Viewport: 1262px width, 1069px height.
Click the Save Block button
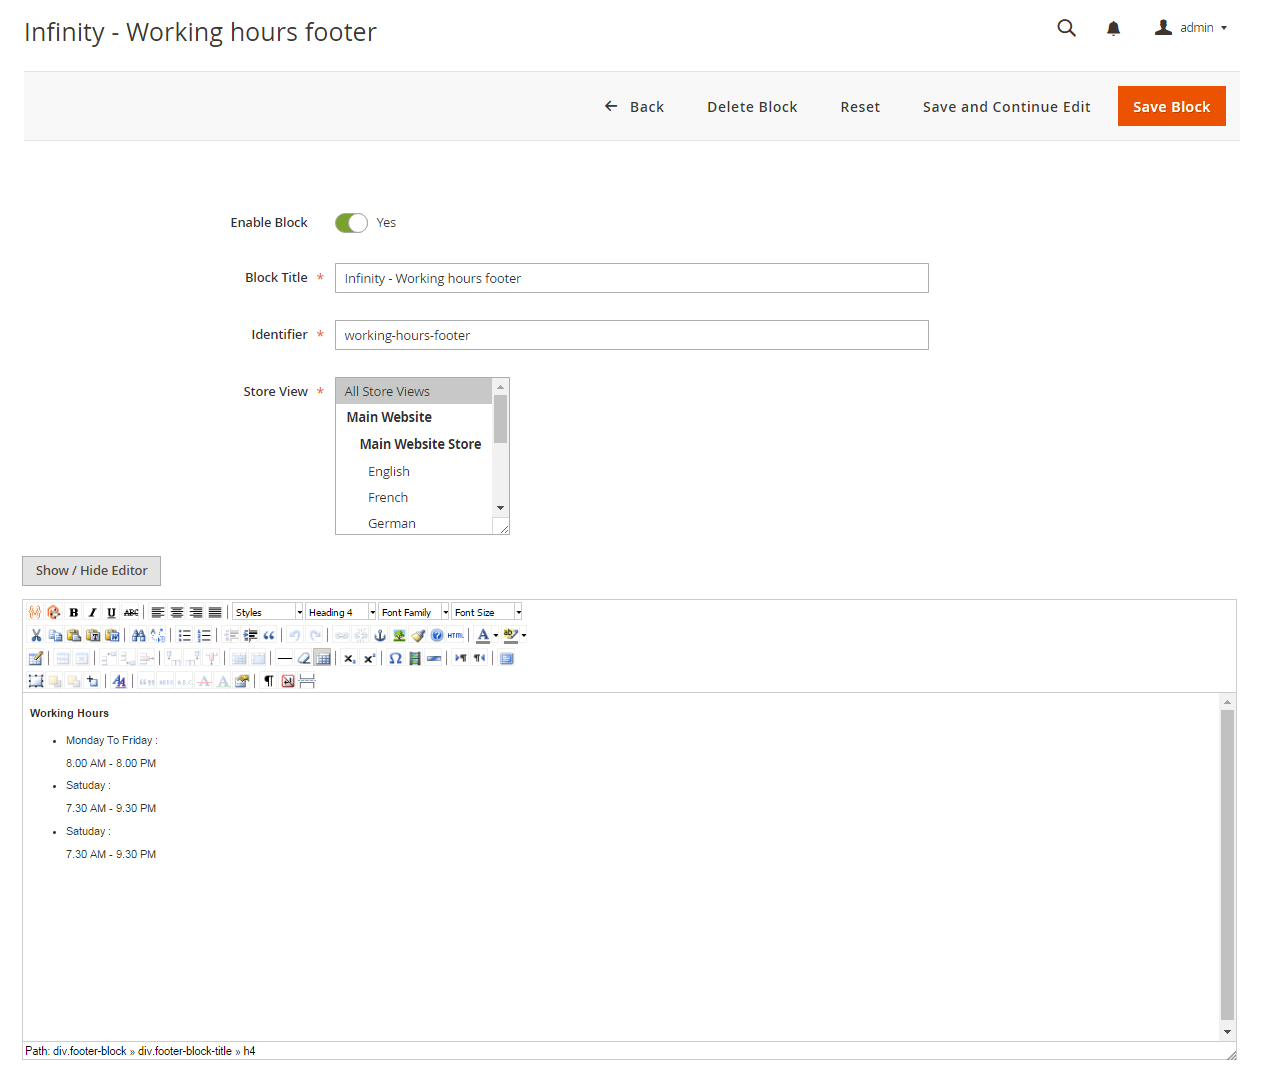click(1172, 106)
